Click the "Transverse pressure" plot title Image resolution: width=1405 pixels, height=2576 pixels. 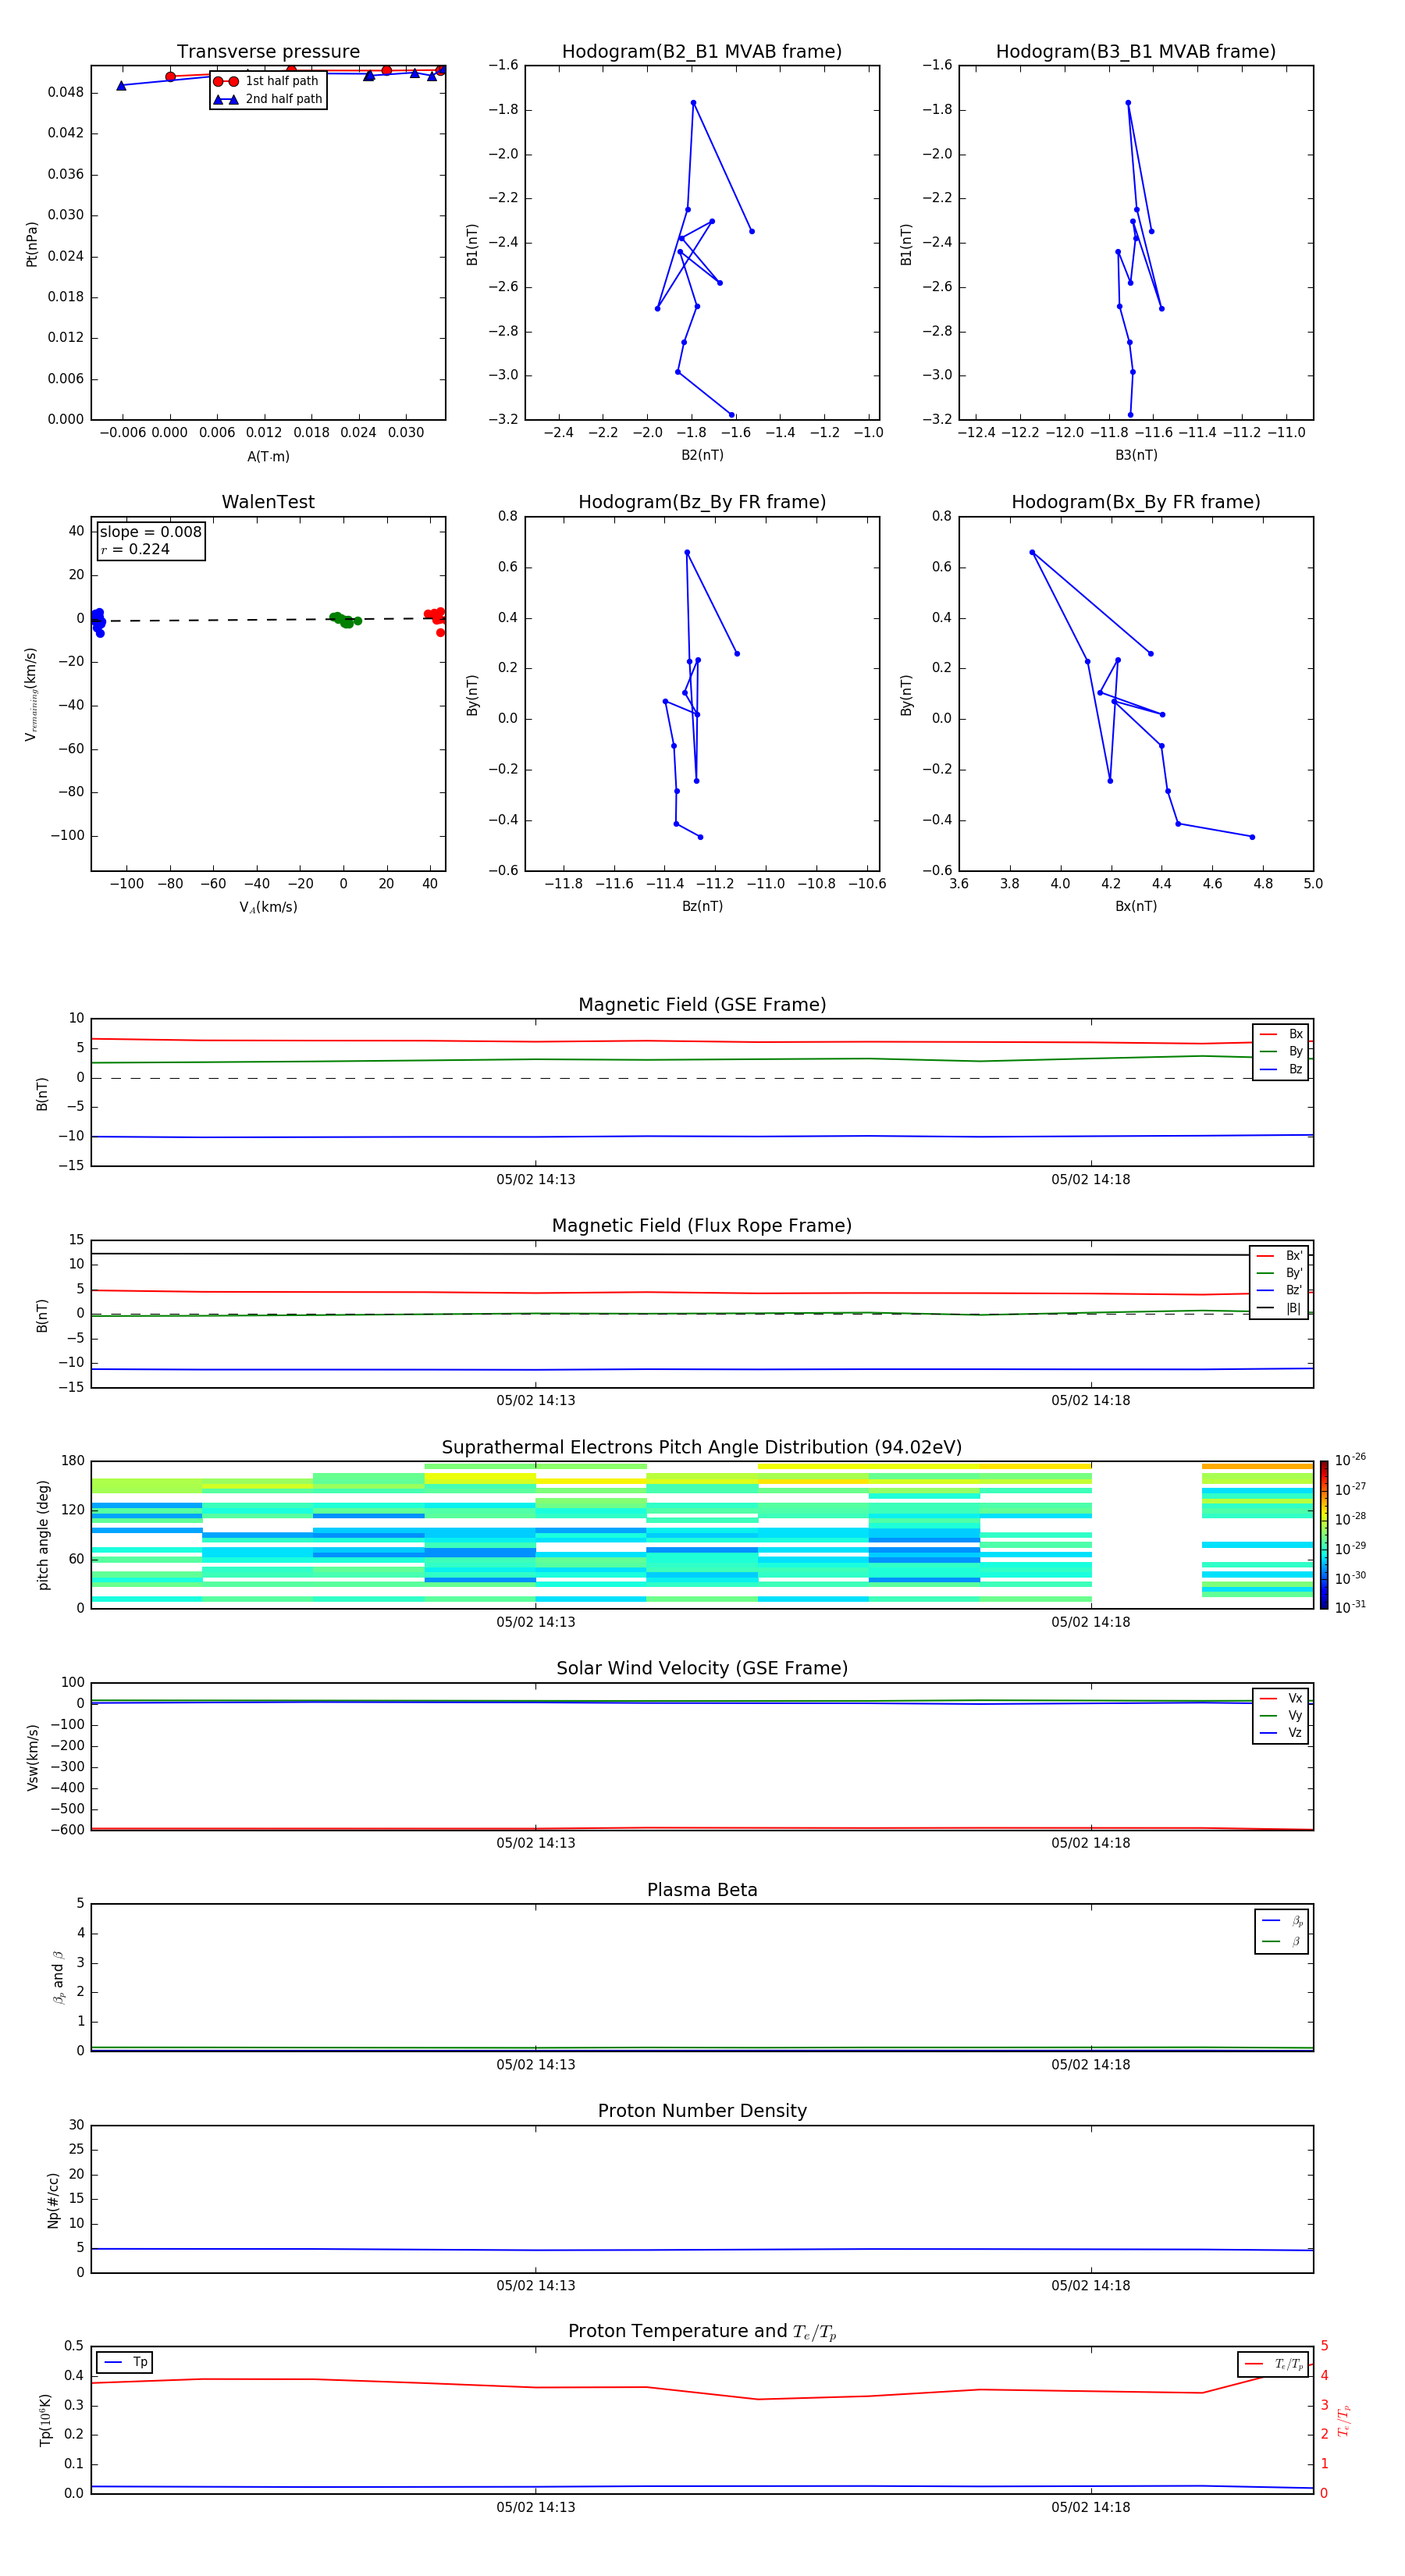(268, 52)
